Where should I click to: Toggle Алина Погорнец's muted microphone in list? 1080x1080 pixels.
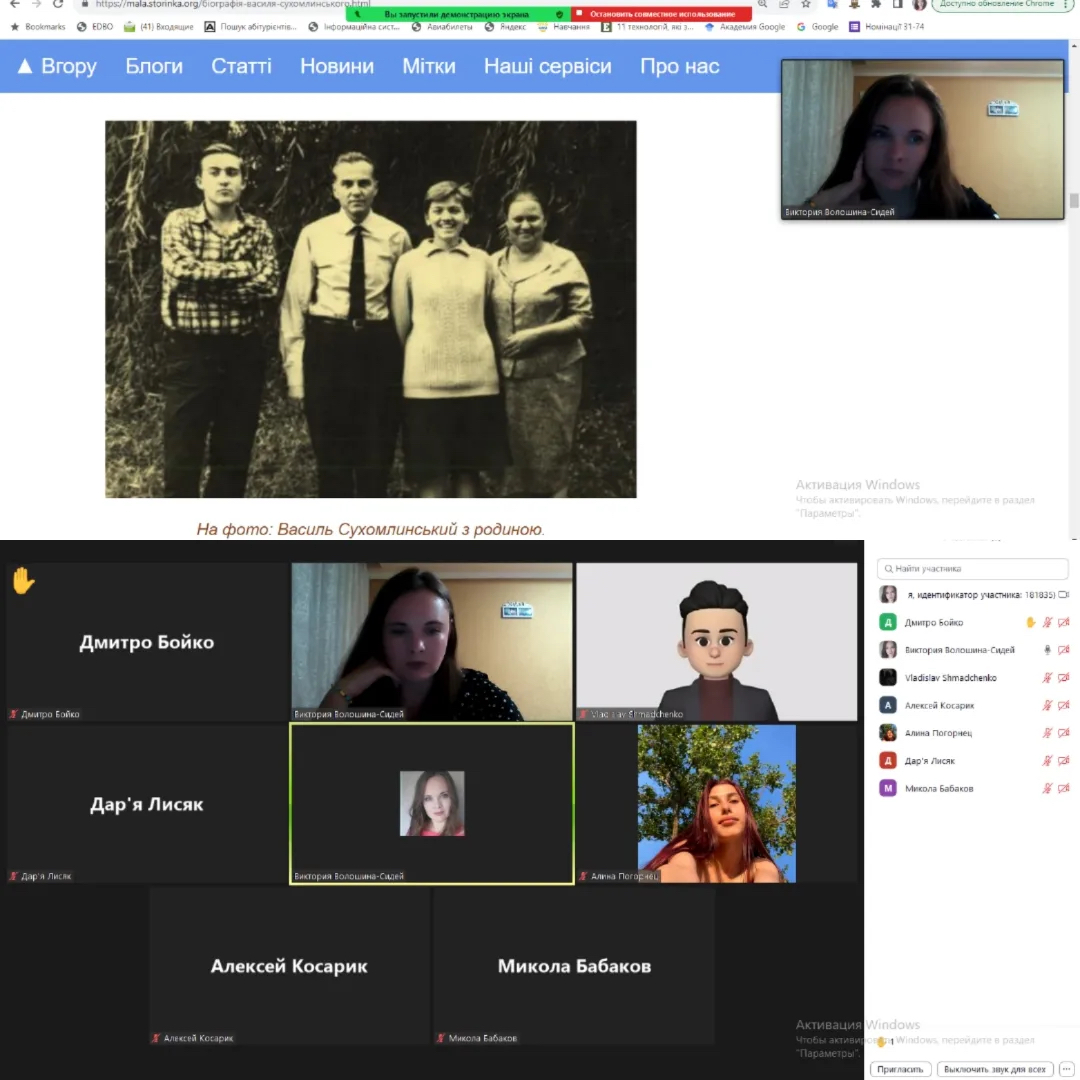1047,733
